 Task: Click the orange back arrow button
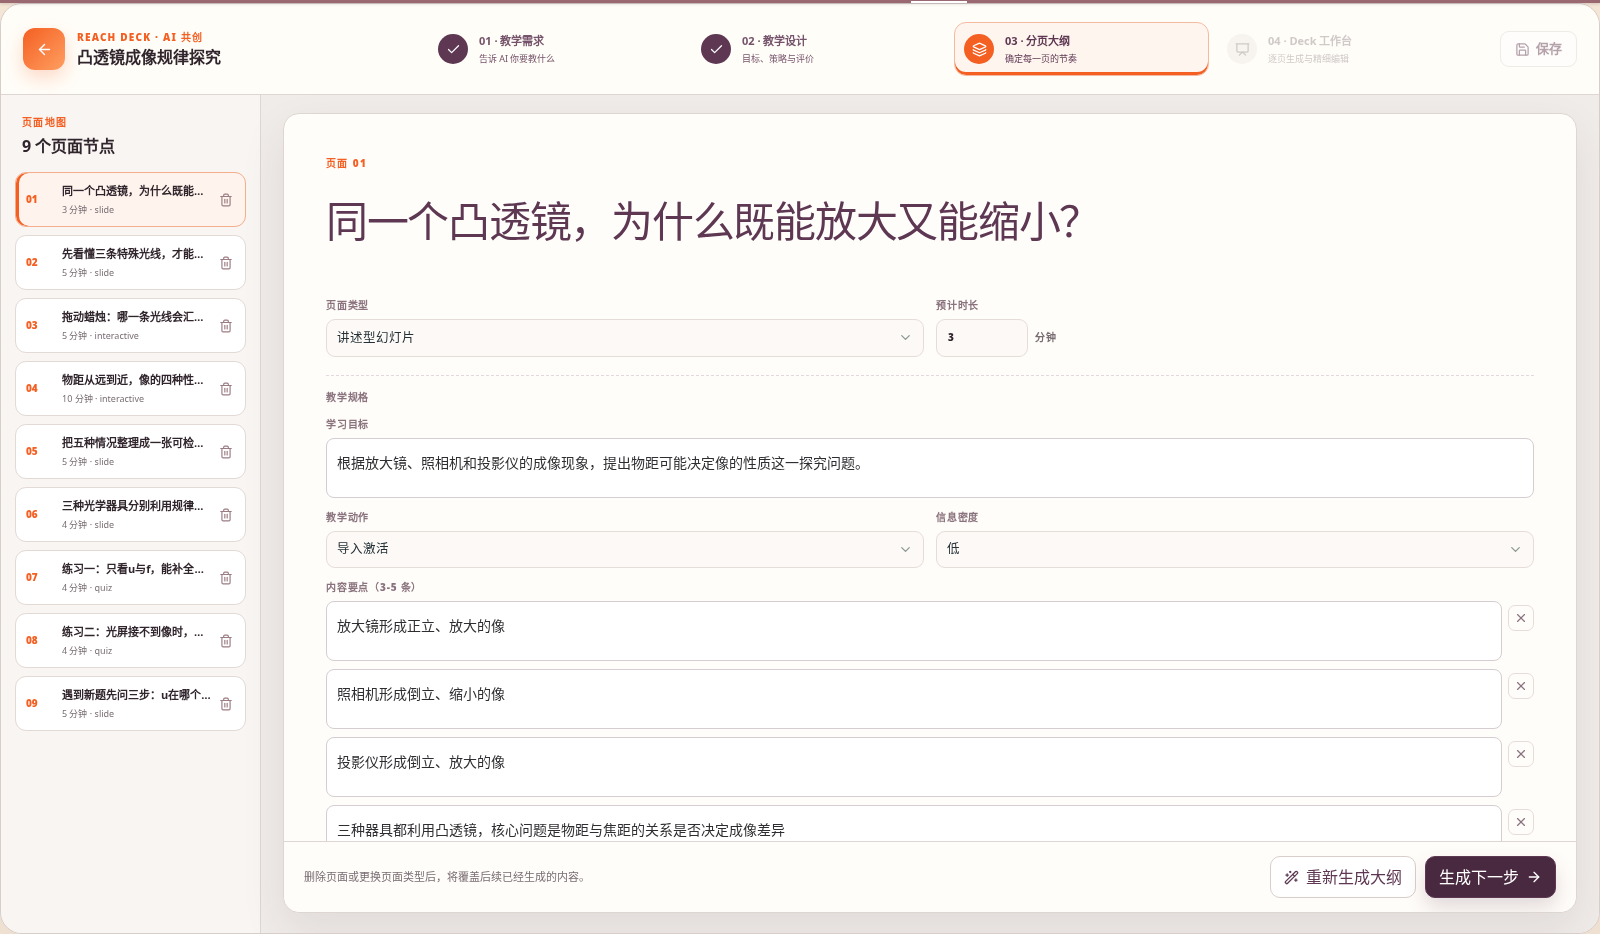click(44, 49)
